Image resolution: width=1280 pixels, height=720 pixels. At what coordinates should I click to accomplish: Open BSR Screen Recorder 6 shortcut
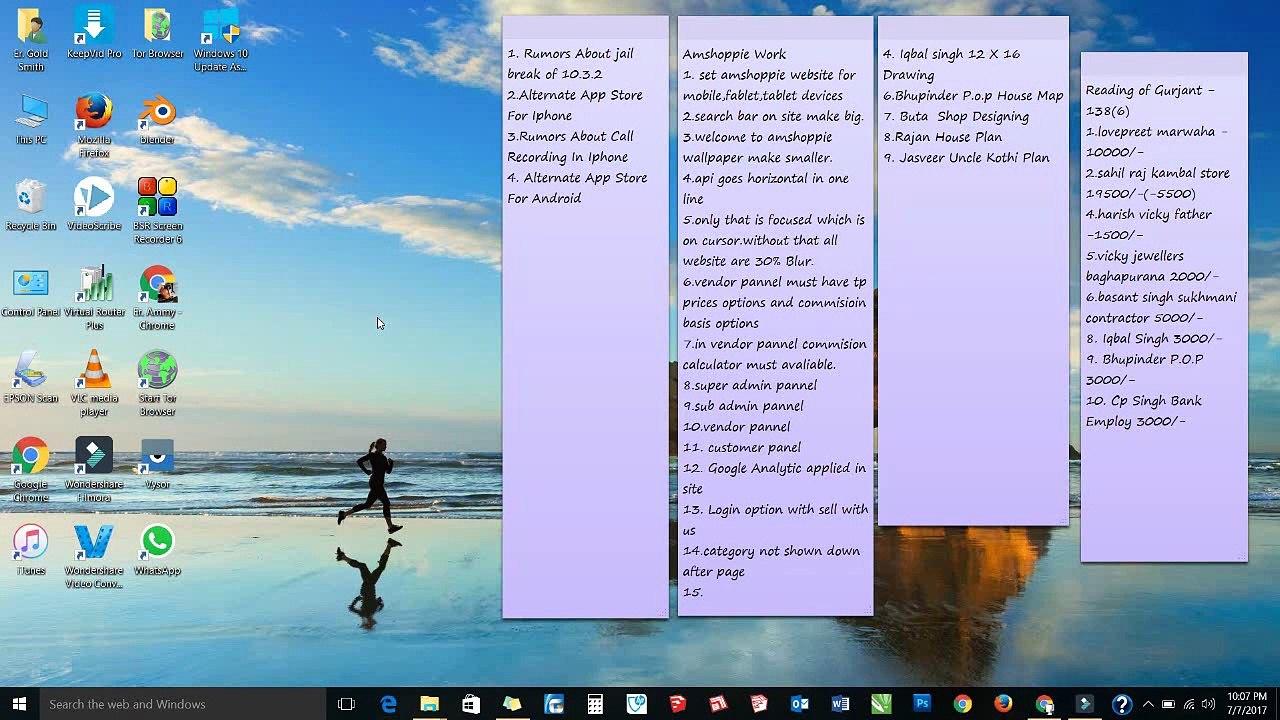point(157,212)
